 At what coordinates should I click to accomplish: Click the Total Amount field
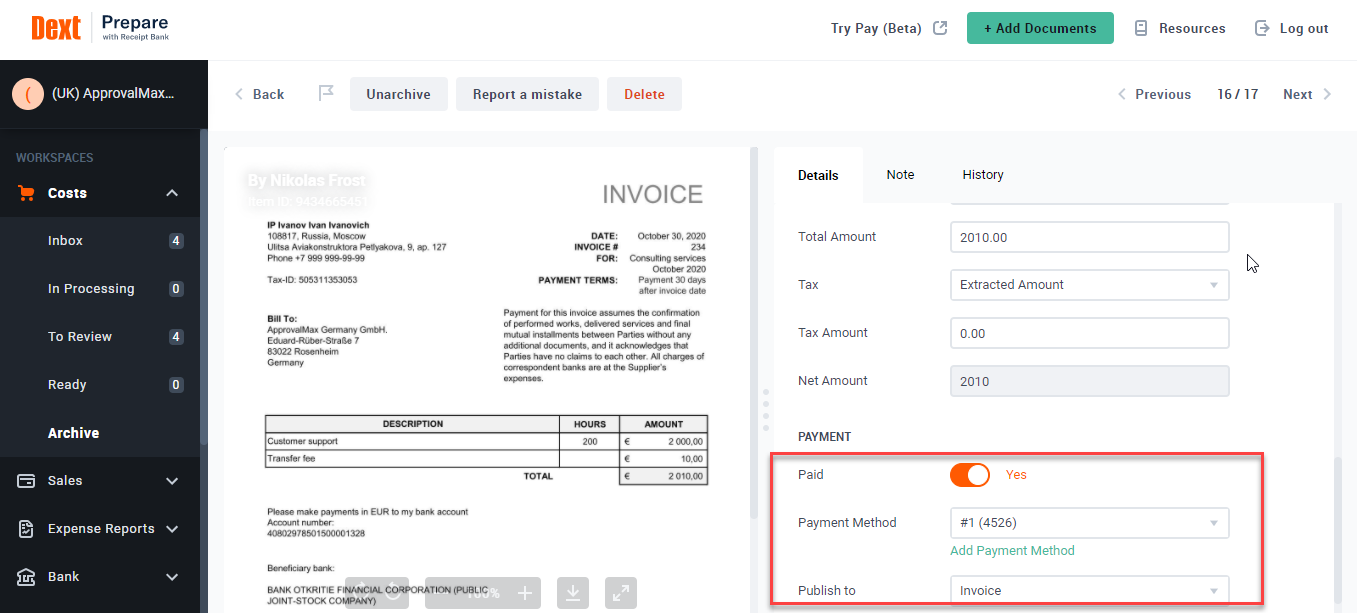pyautogui.click(x=1089, y=237)
